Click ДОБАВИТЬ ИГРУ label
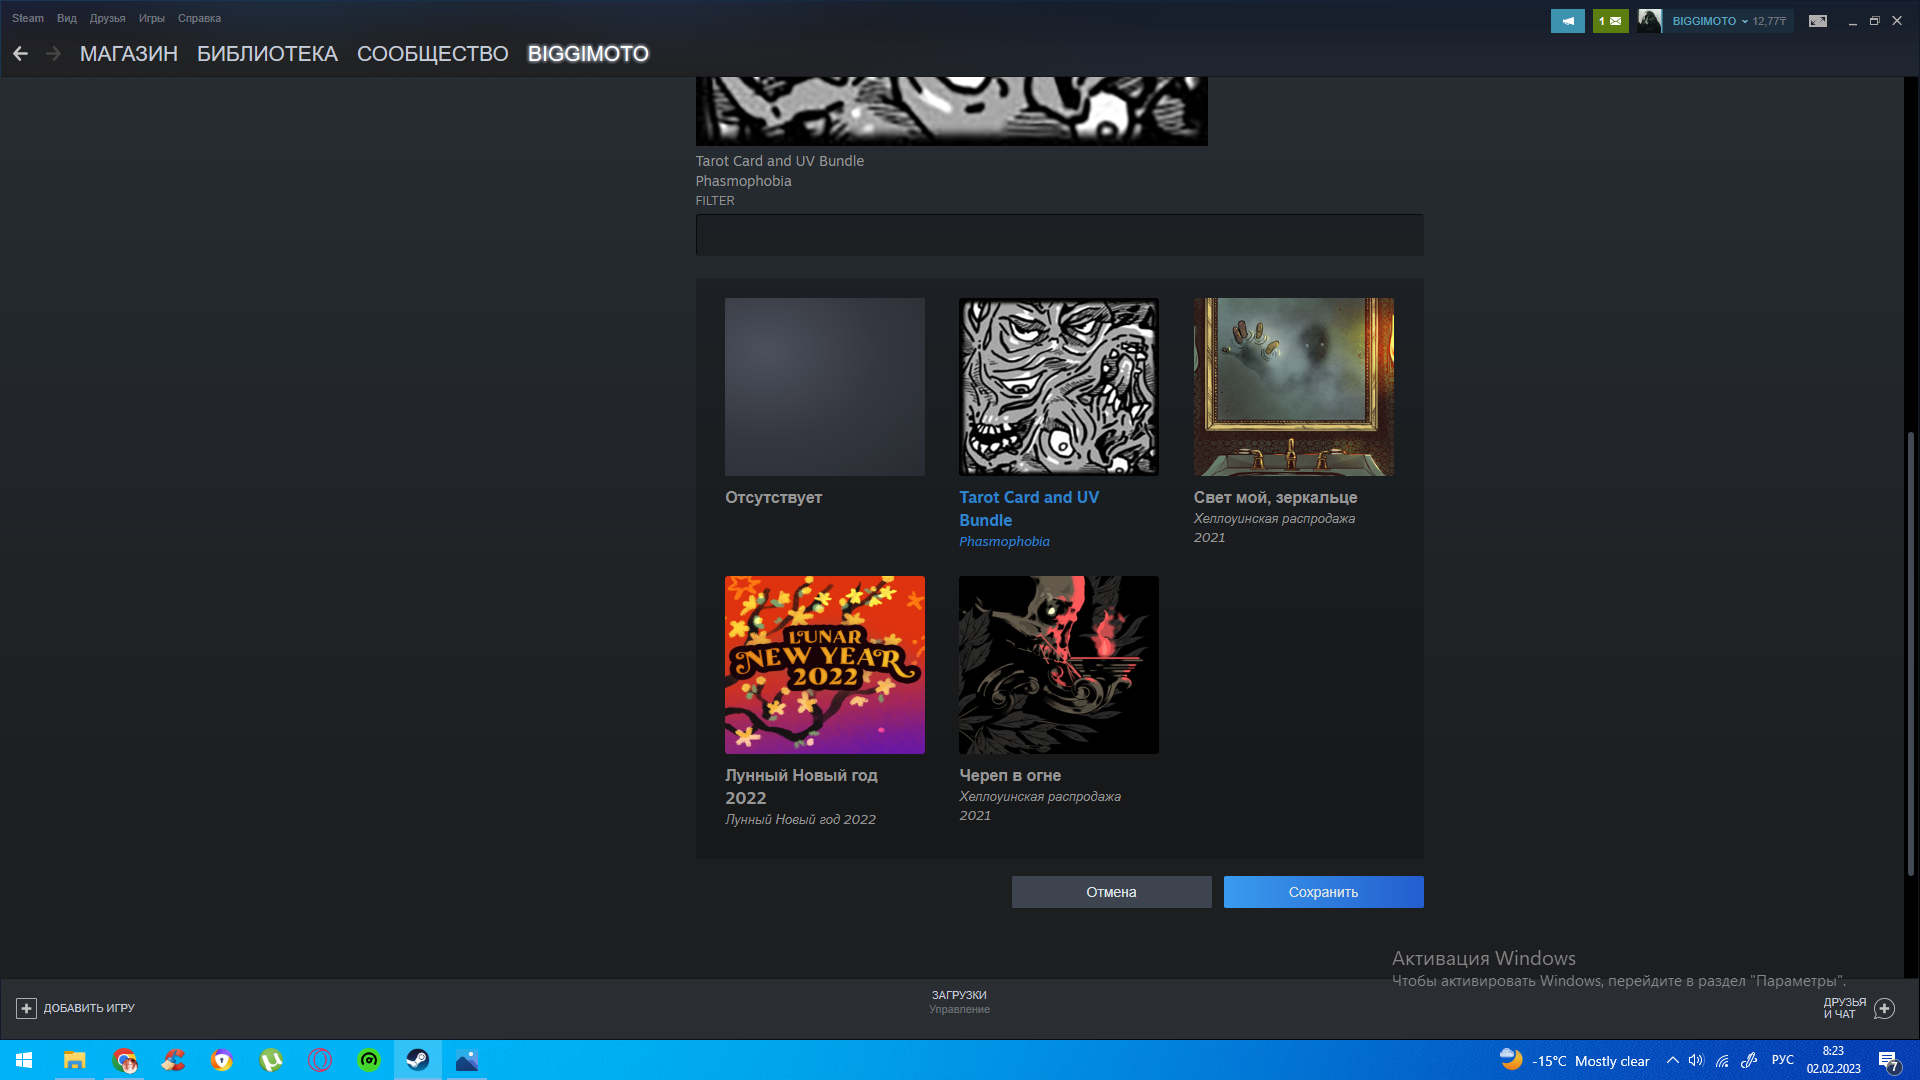The image size is (1920, 1080). (x=89, y=1008)
